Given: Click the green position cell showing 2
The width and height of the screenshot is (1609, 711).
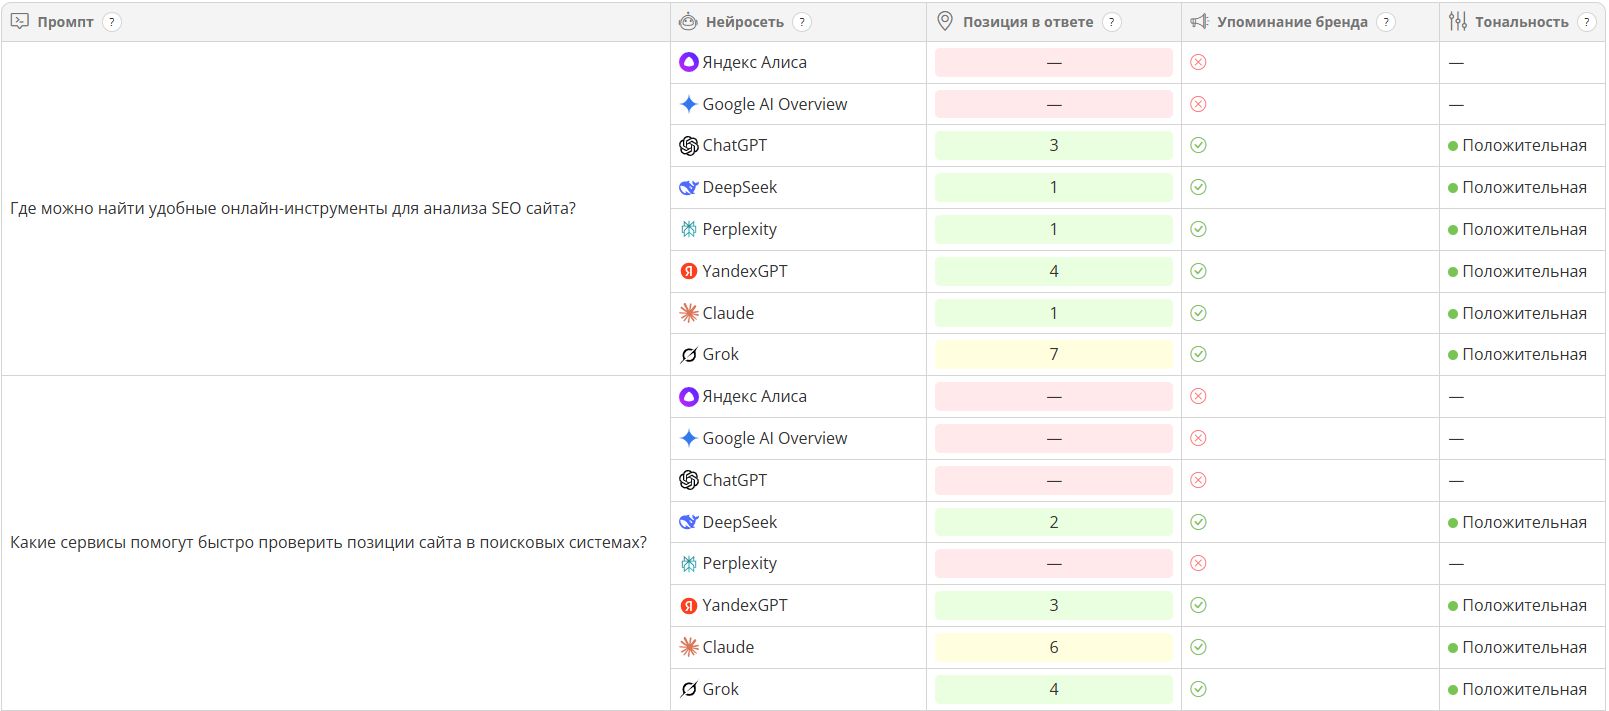Looking at the screenshot, I should coord(1053,522).
